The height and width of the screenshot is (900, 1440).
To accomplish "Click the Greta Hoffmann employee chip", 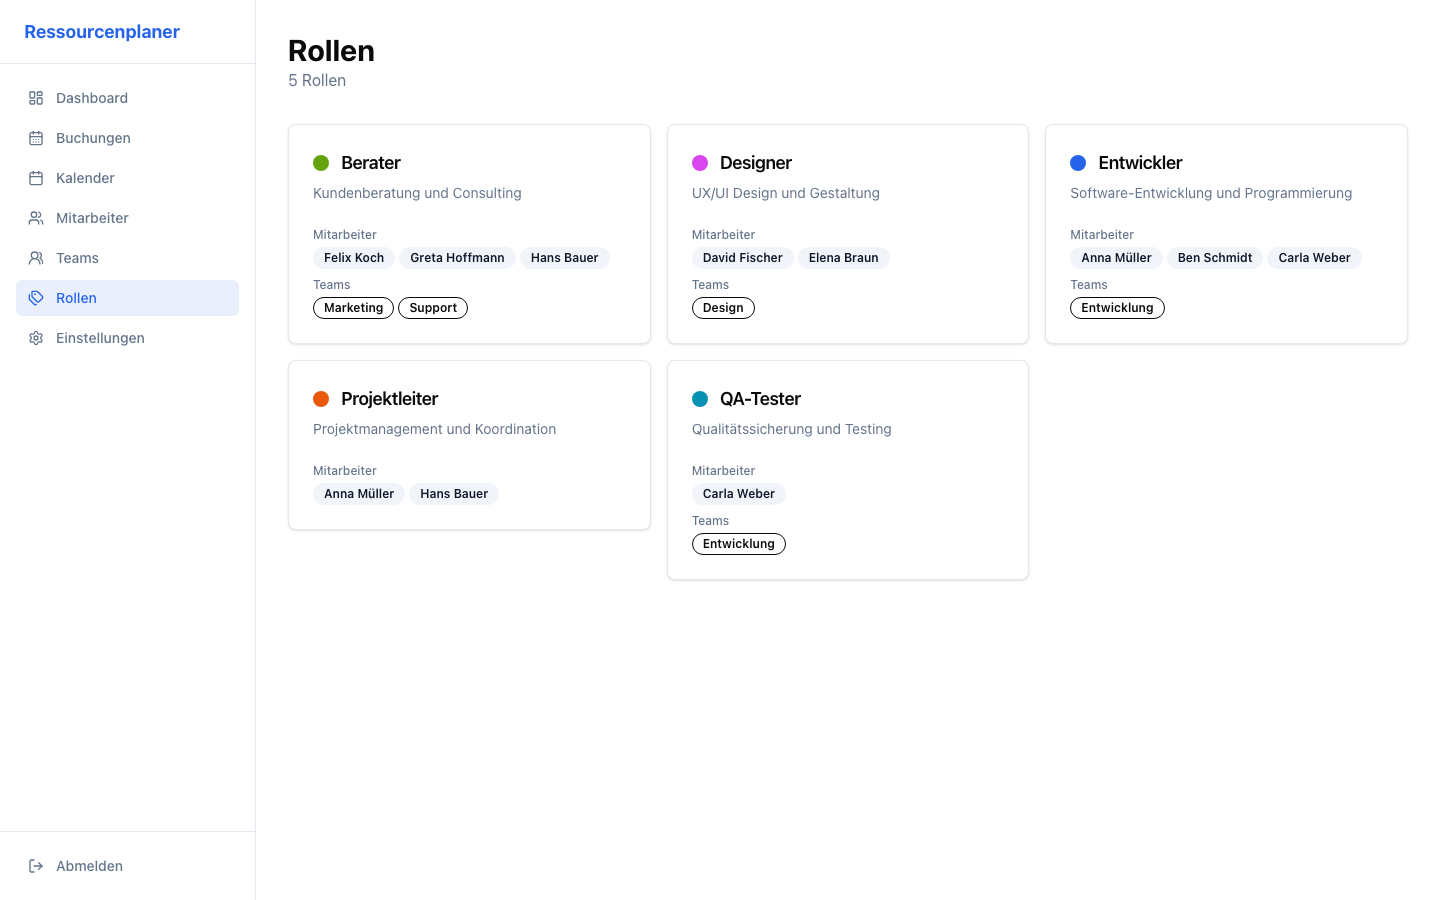I will pos(457,258).
